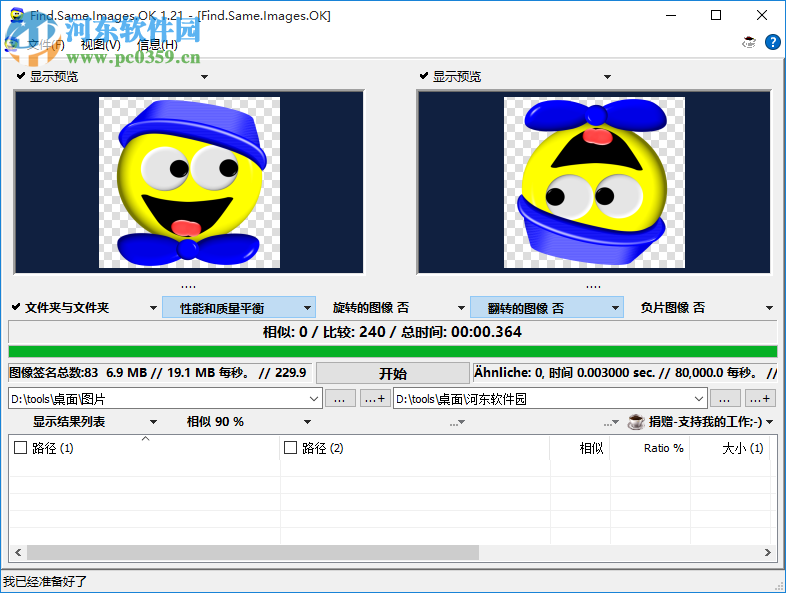Click the left smiley preview image

[189, 182]
